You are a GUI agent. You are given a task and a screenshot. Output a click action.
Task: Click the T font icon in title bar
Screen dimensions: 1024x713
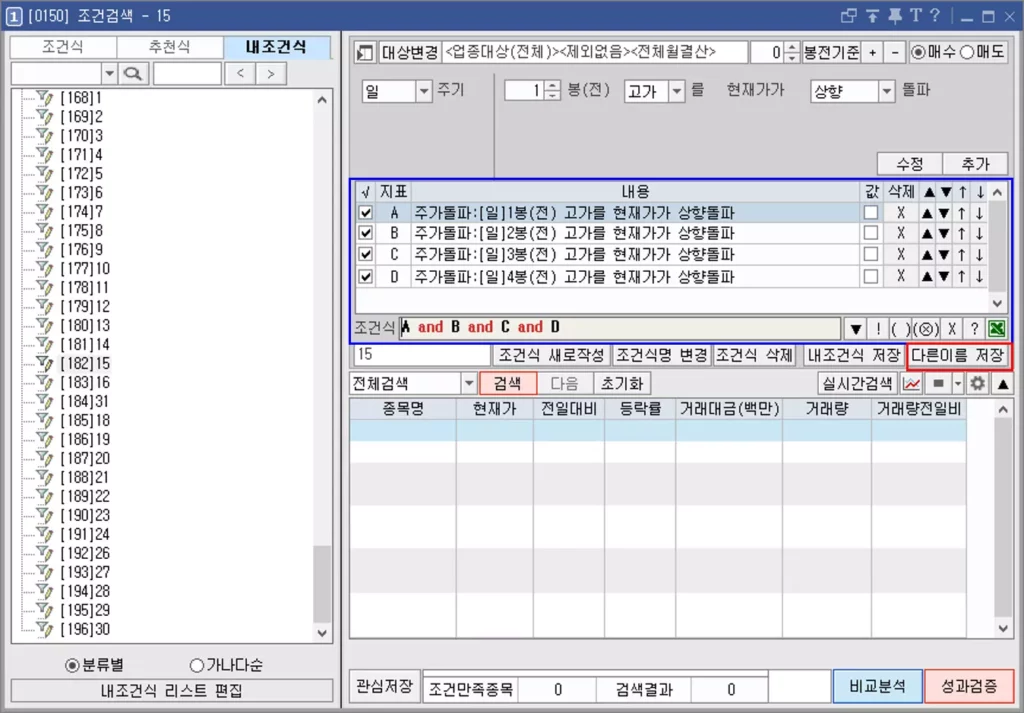[916, 16]
